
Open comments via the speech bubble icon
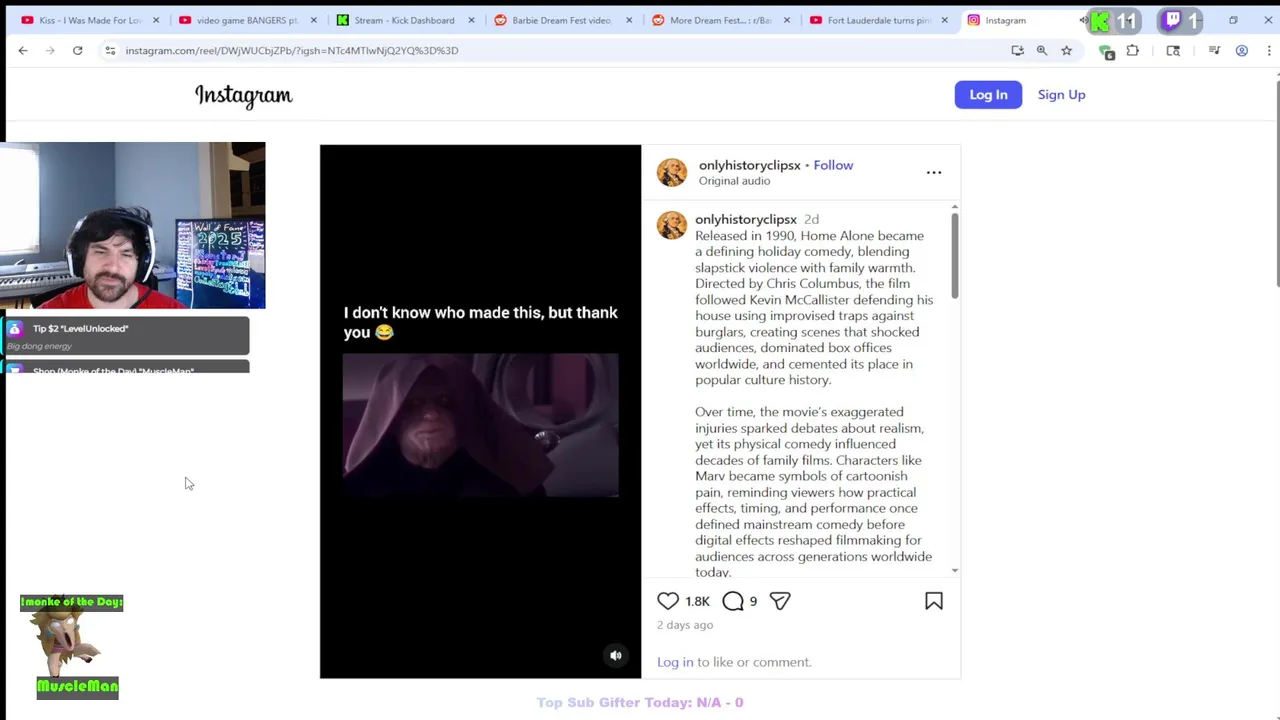click(x=733, y=601)
